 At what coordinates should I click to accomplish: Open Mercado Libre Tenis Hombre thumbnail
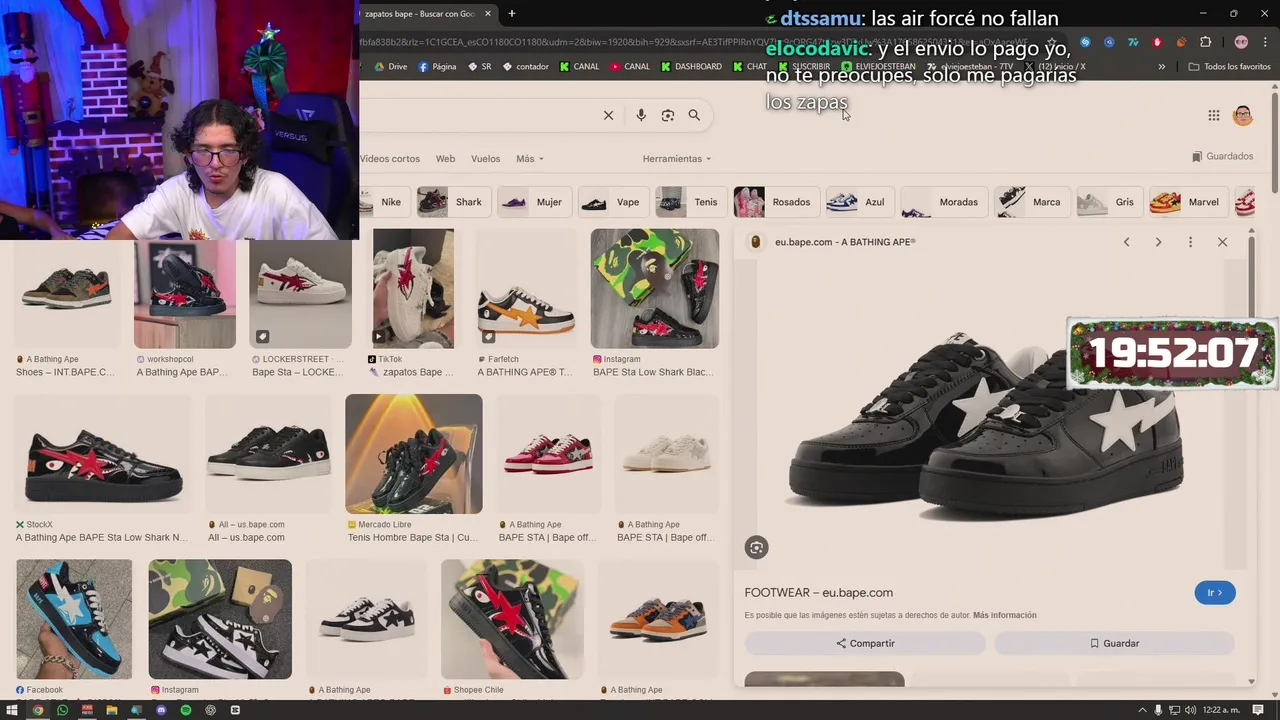click(x=414, y=454)
